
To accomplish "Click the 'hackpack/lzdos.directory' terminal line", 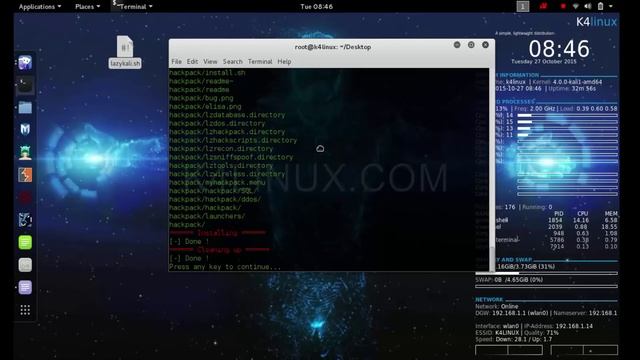I will click(x=217, y=123).
